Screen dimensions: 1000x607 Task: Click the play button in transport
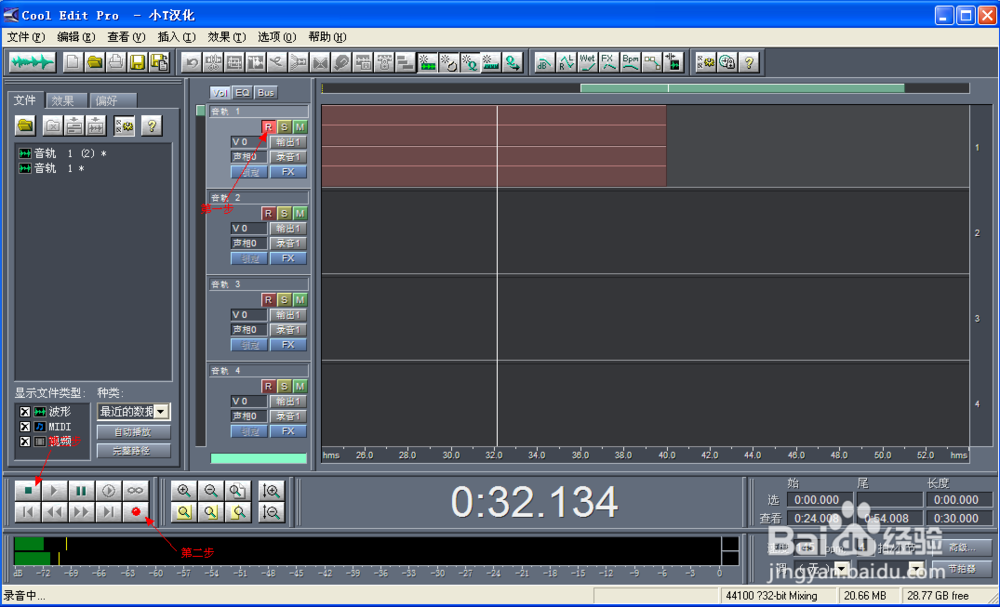tap(55, 490)
